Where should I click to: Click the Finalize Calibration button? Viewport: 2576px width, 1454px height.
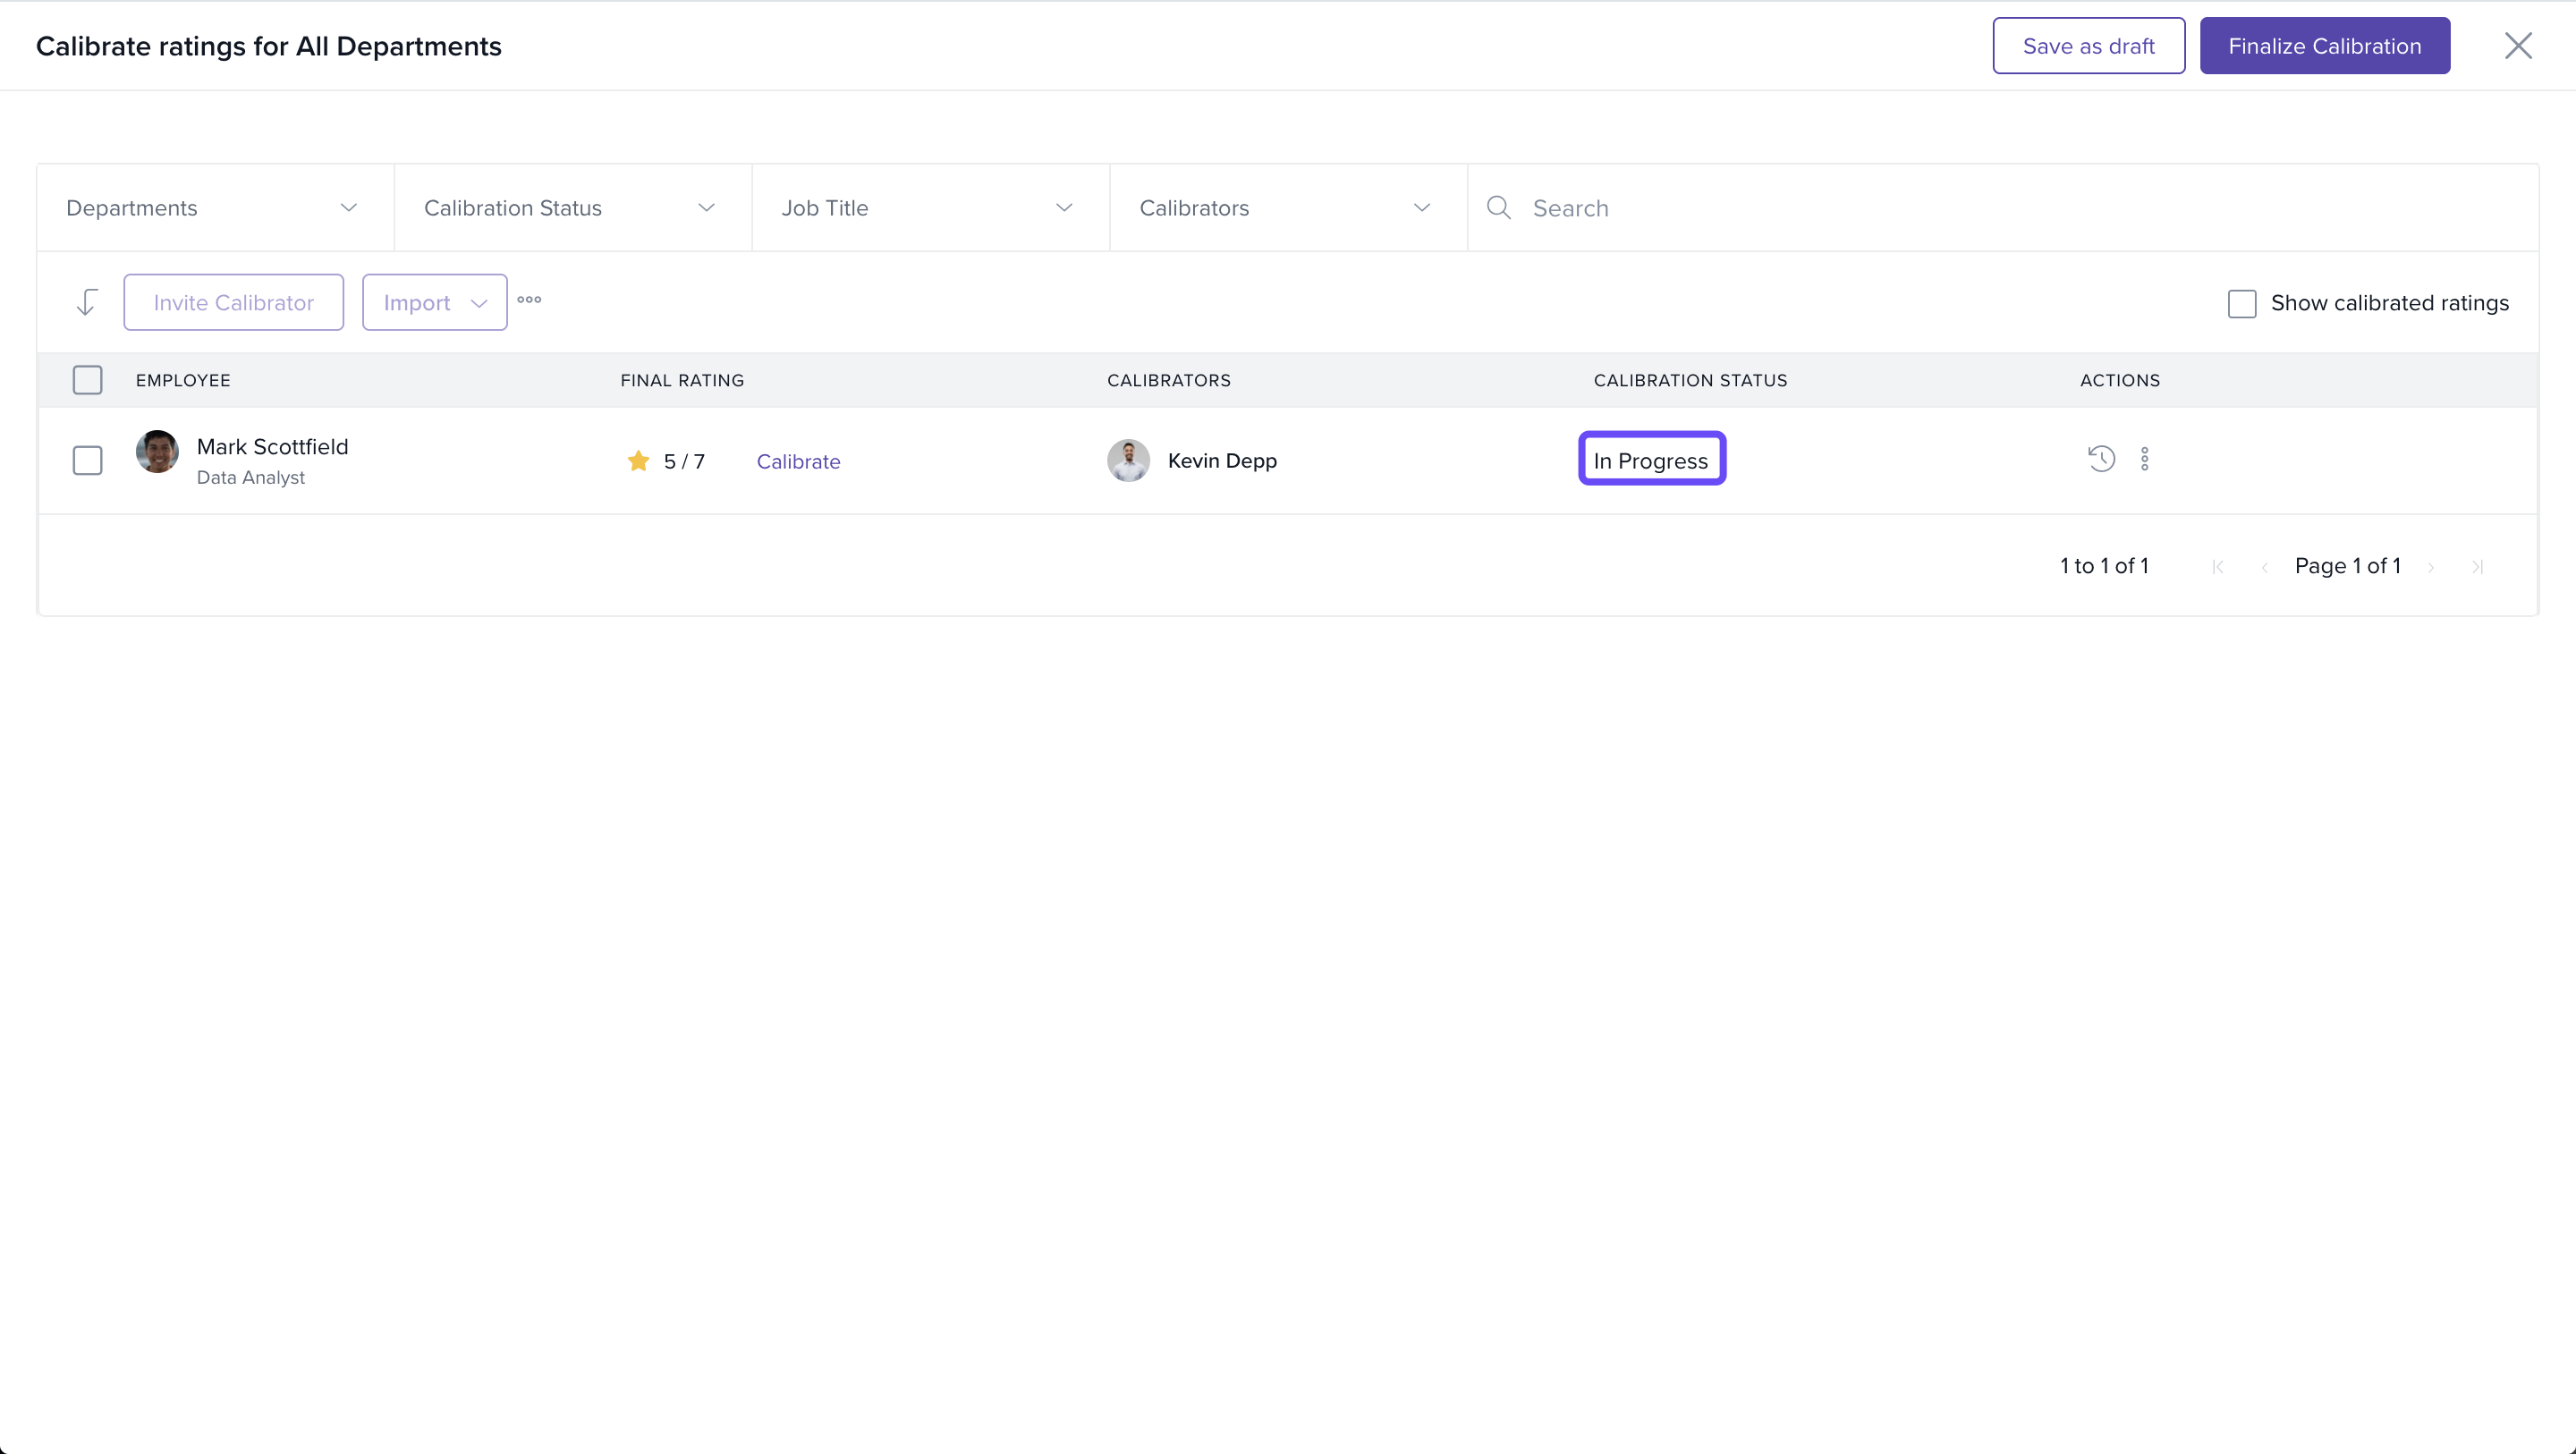[x=2324, y=46]
